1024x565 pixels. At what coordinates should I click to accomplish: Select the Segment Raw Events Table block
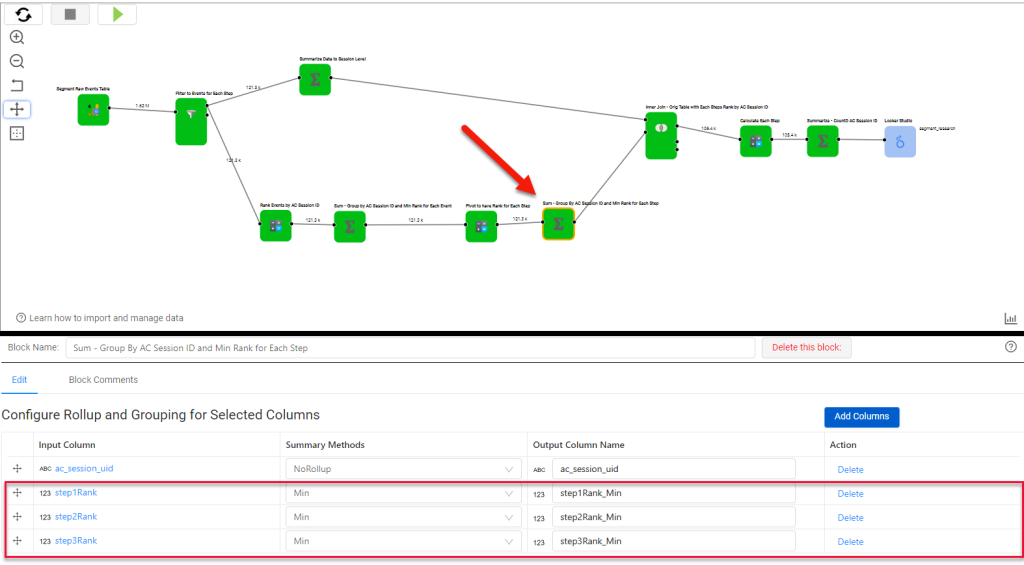[x=93, y=110]
